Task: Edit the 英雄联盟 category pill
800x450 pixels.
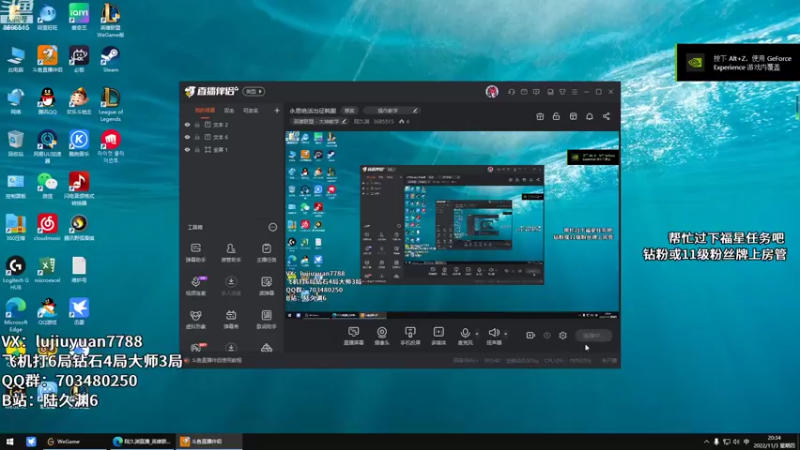Action: 319,121
